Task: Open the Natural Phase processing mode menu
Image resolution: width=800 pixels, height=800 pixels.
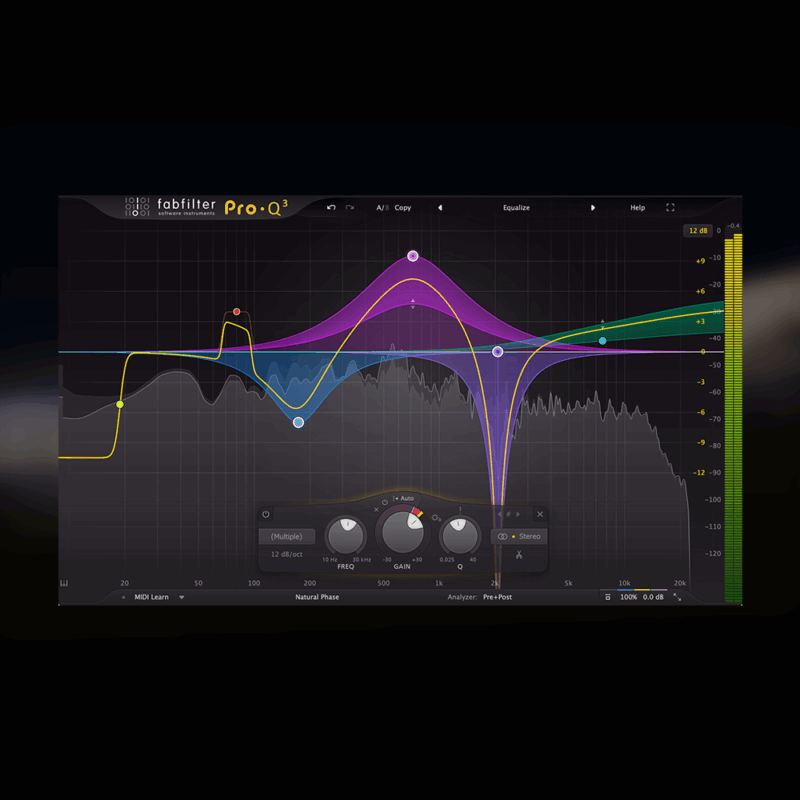Action: pyautogui.click(x=317, y=597)
